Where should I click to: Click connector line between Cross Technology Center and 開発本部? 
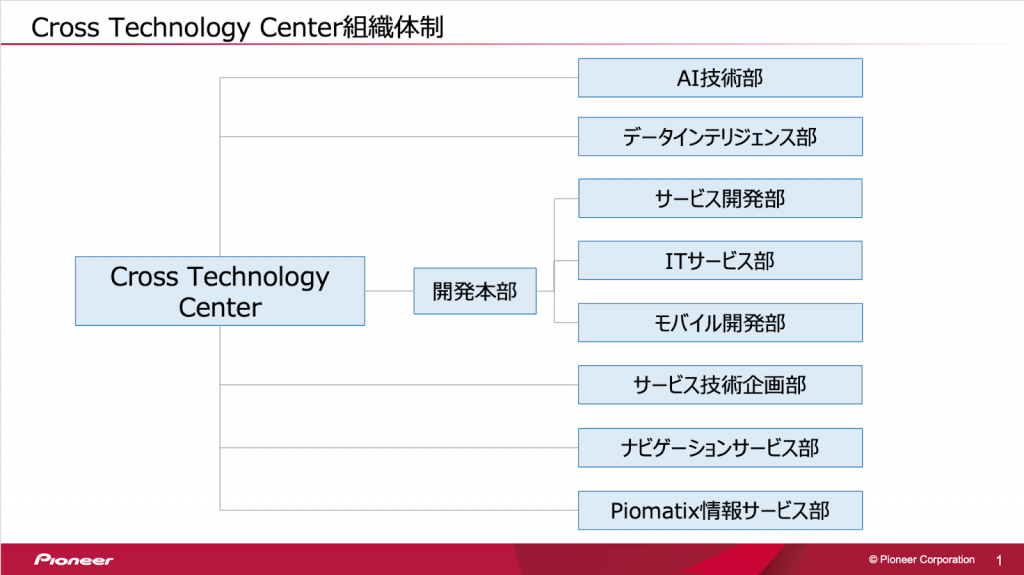(x=389, y=291)
